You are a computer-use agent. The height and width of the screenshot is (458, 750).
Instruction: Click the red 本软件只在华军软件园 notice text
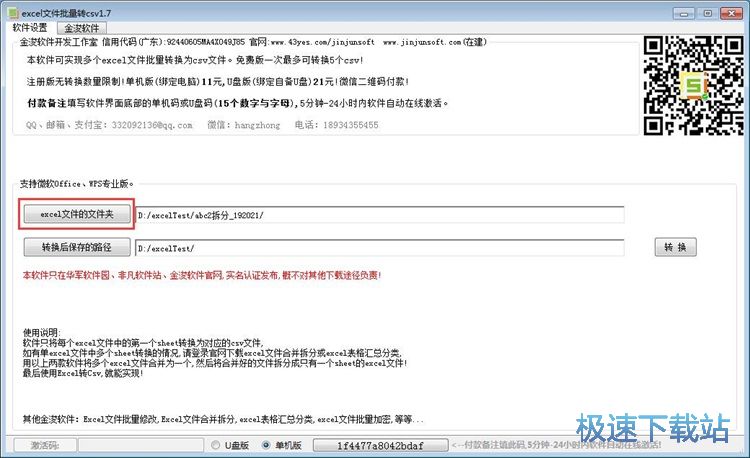click(202, 275)
